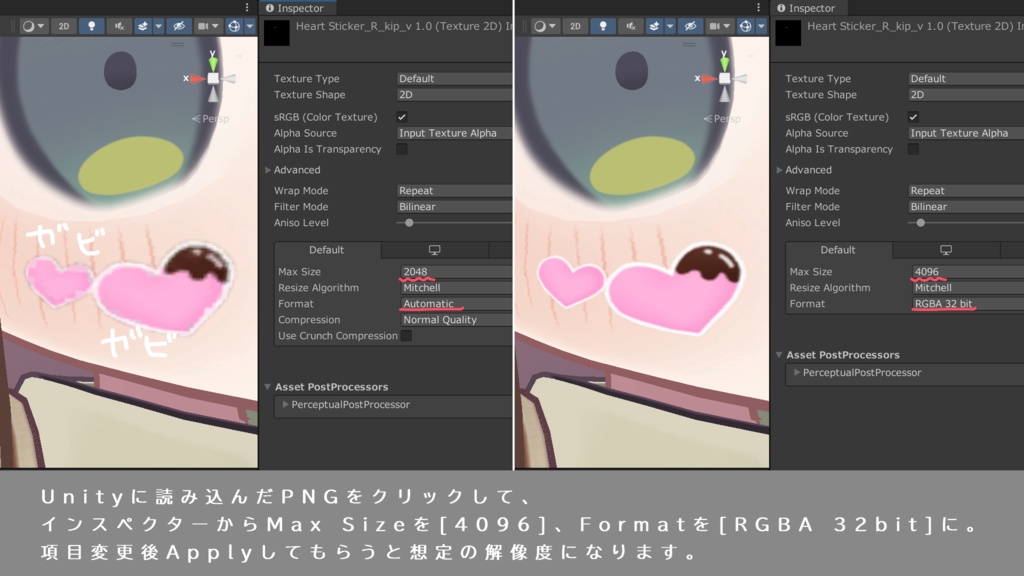Open Format Automatic dropdown in left Inspector
Viewport: 1024px width, 576px height.
[x=456, y=304]
